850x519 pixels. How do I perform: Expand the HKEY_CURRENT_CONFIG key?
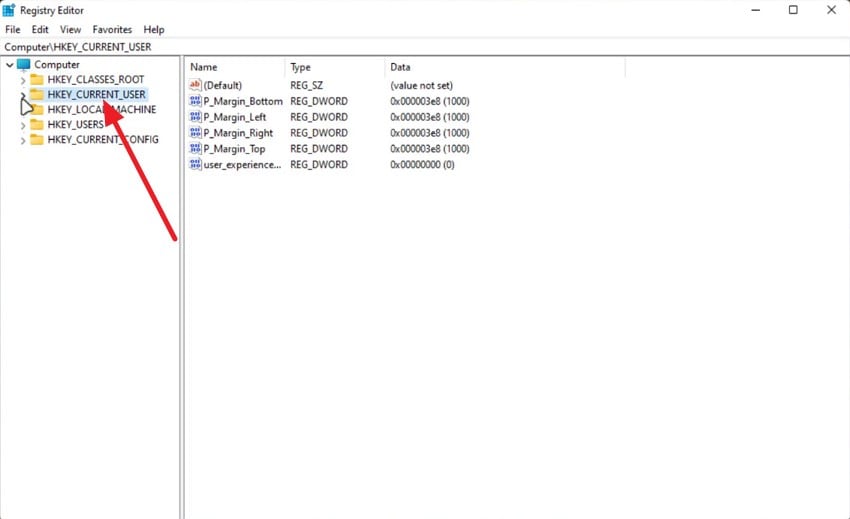(23, 140)
